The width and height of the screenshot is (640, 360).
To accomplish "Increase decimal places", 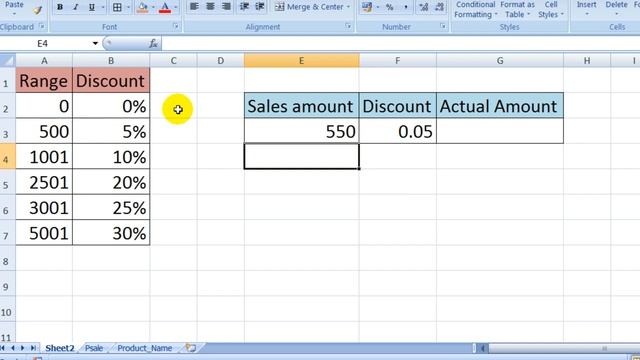I will (x=424, y=7).
